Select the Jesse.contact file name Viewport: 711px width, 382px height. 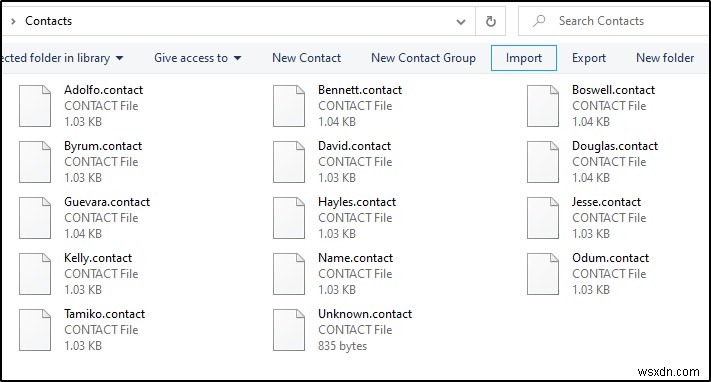(x=606, y=202)
